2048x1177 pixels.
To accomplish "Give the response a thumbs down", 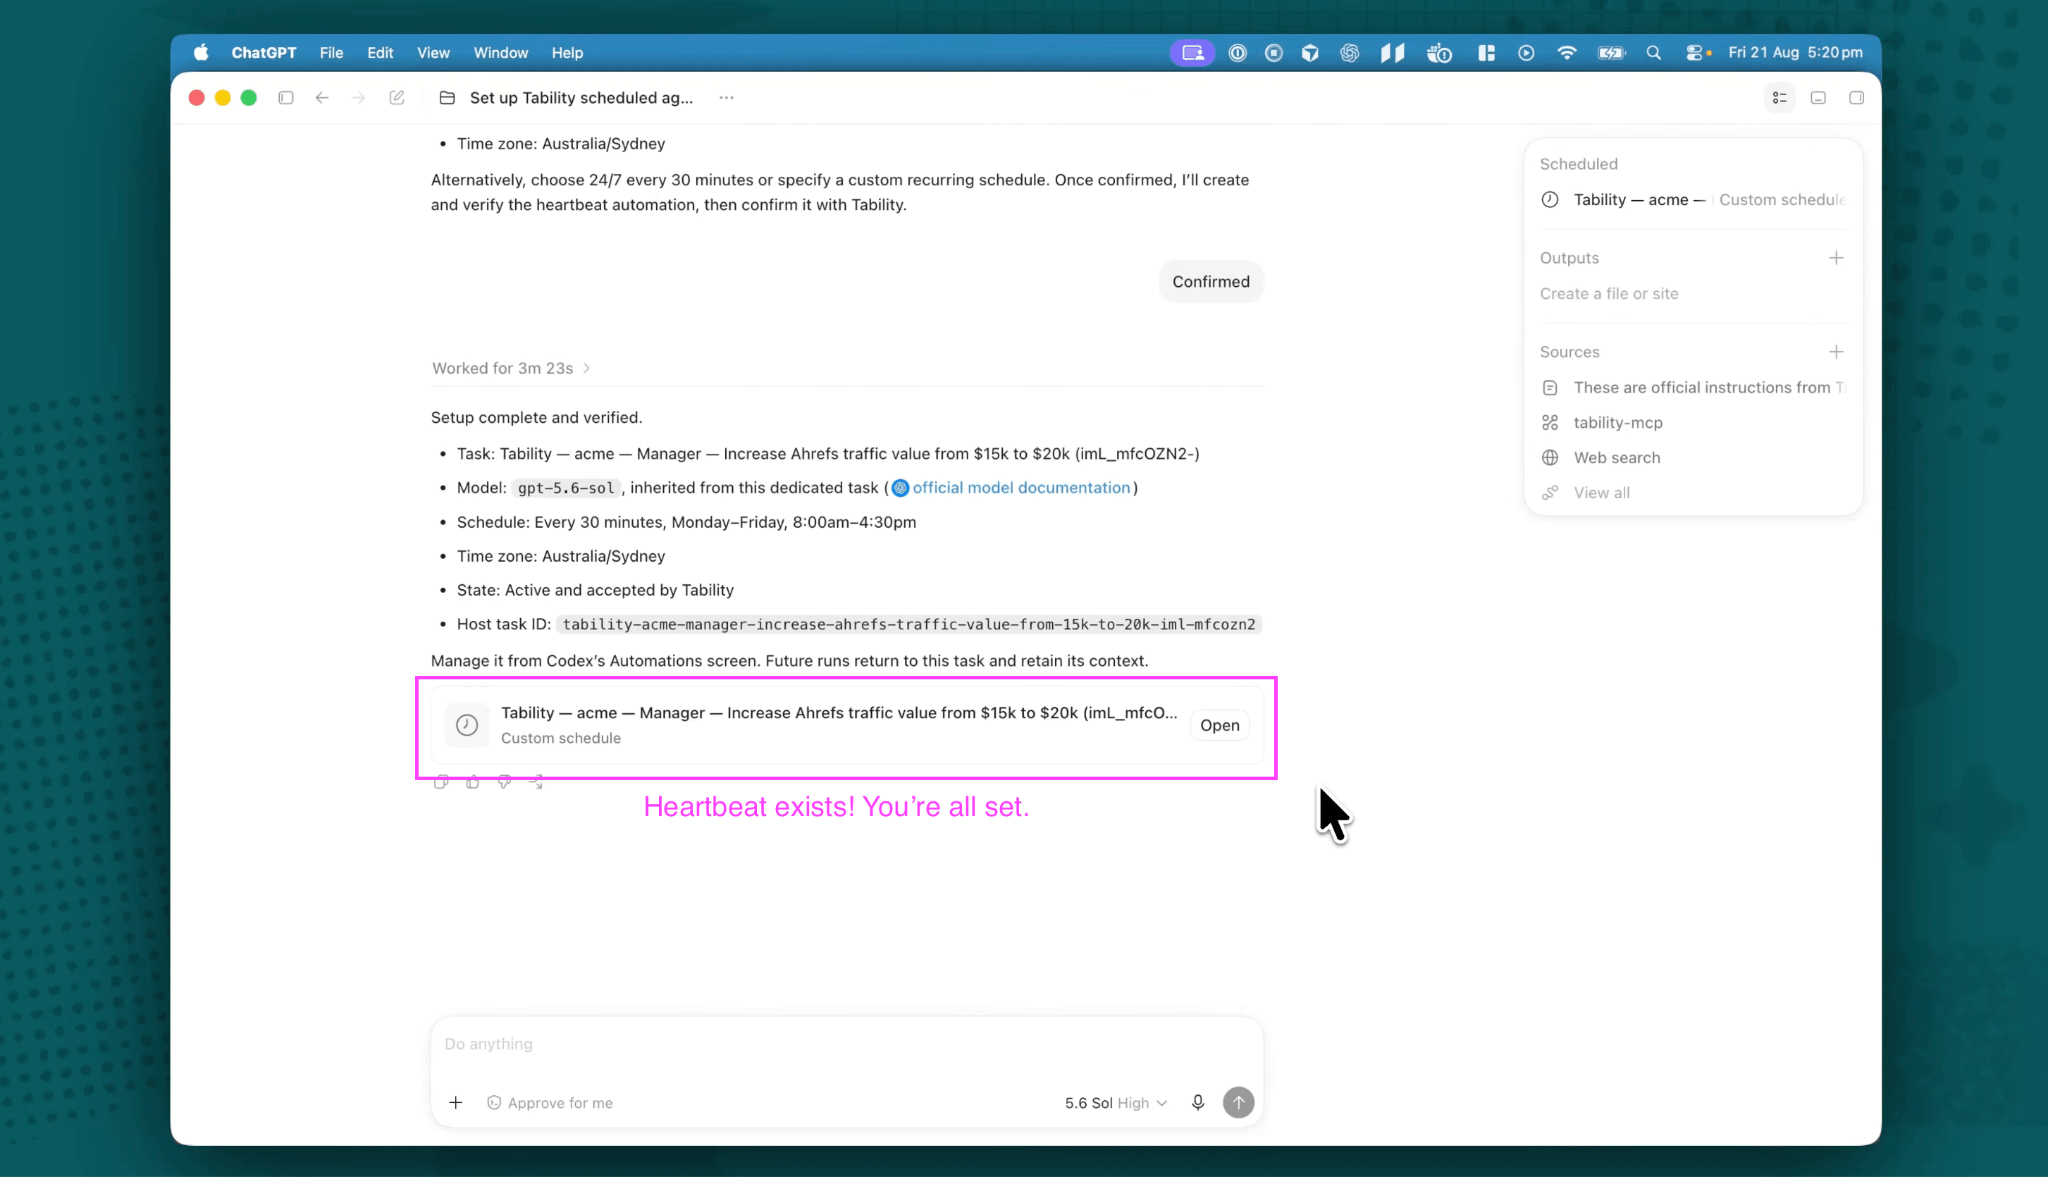I will pos(505,782).
